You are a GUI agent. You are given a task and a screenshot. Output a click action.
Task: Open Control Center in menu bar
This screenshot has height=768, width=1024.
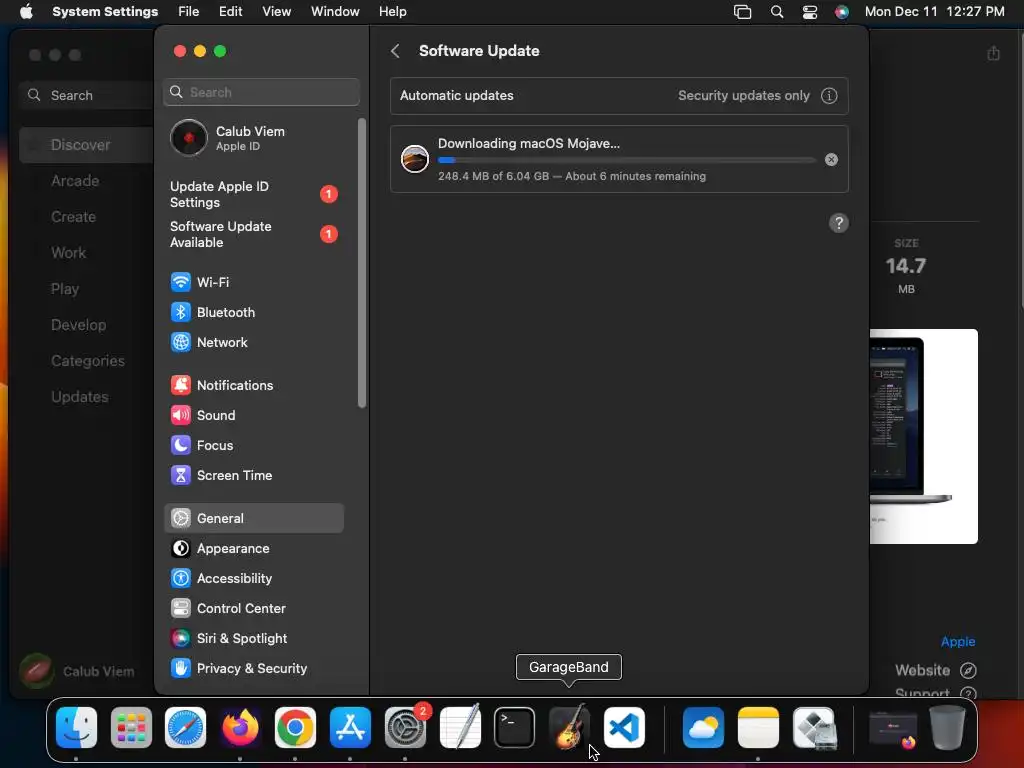tap(810, 12)
